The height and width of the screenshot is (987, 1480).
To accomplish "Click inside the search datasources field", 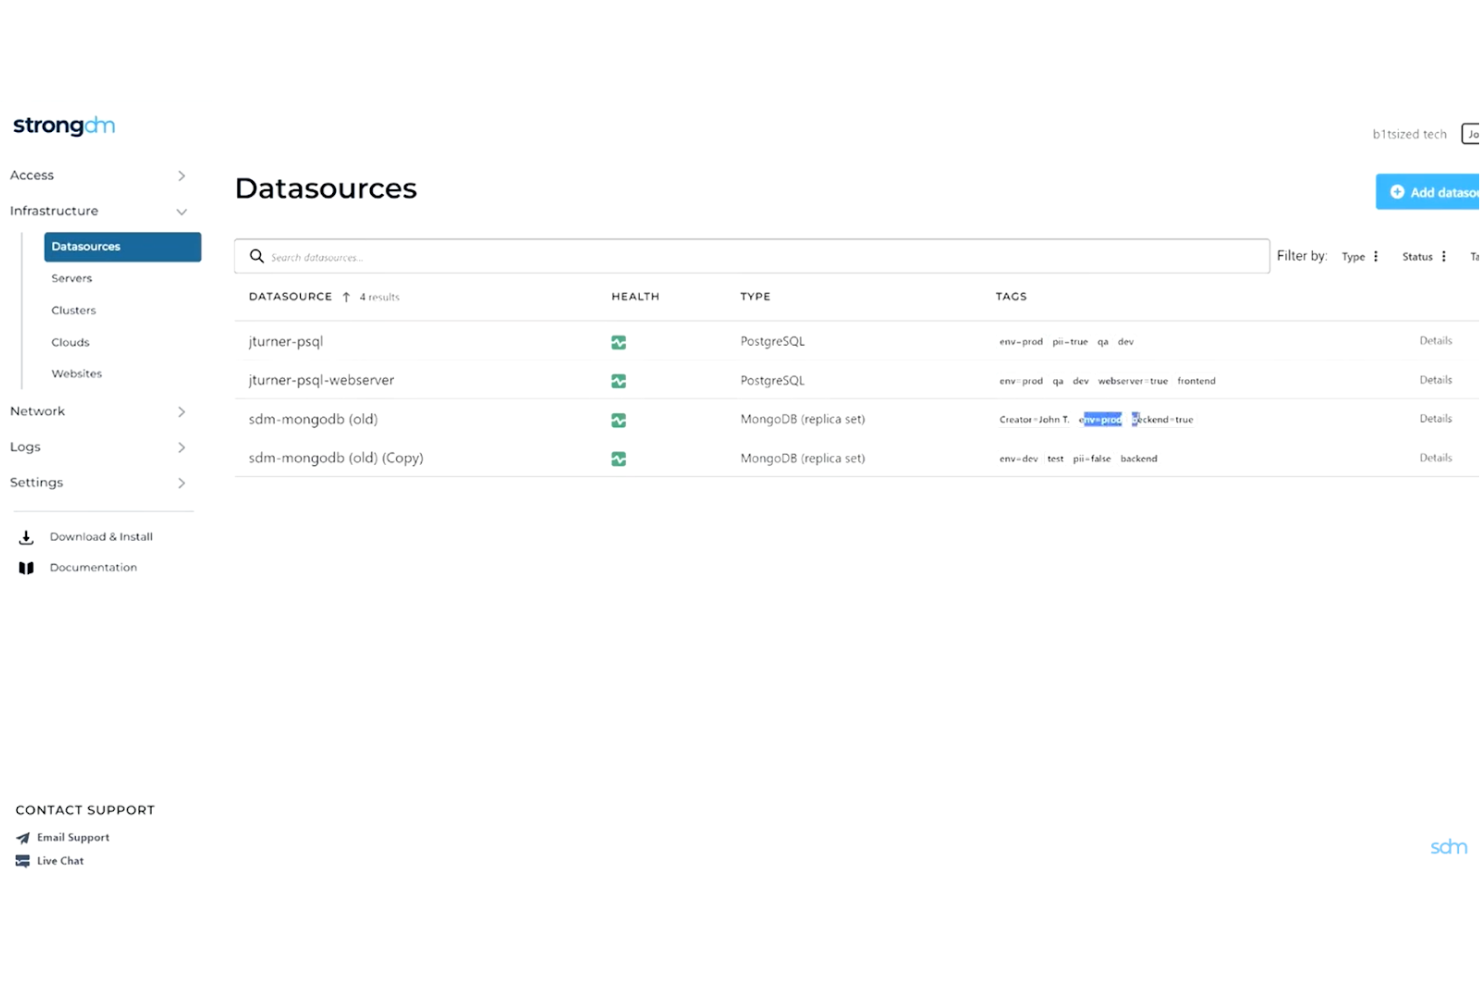I will pyautogui.click(x=700, y=256).
